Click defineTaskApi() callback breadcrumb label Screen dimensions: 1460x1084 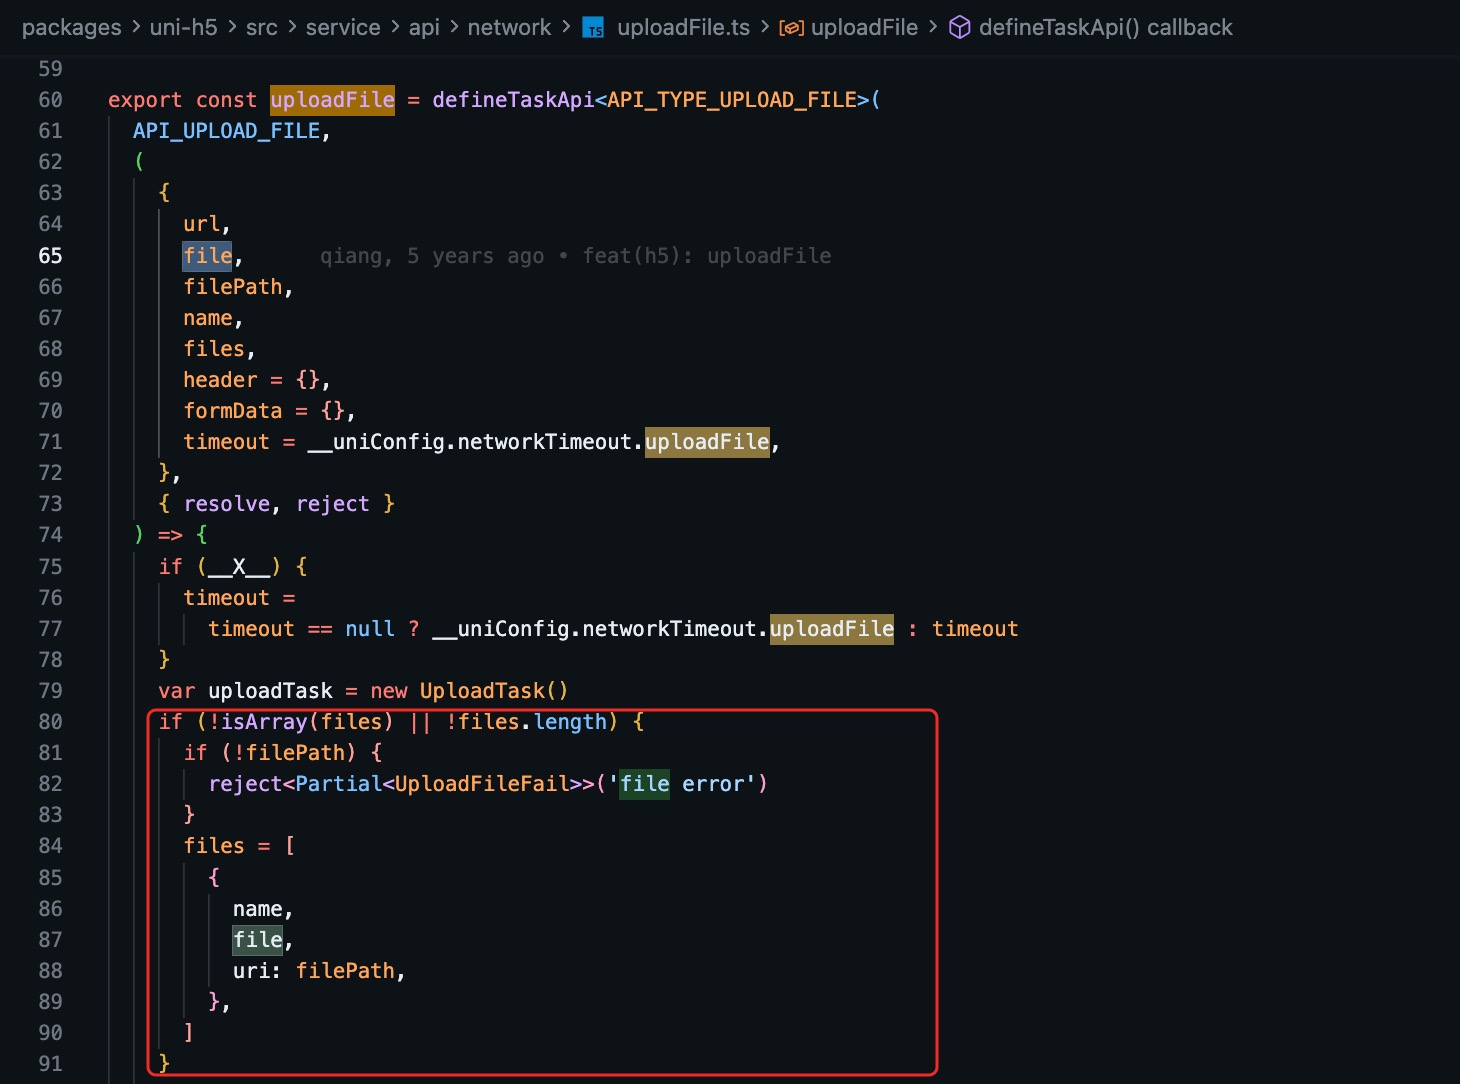coord(1105,28)
